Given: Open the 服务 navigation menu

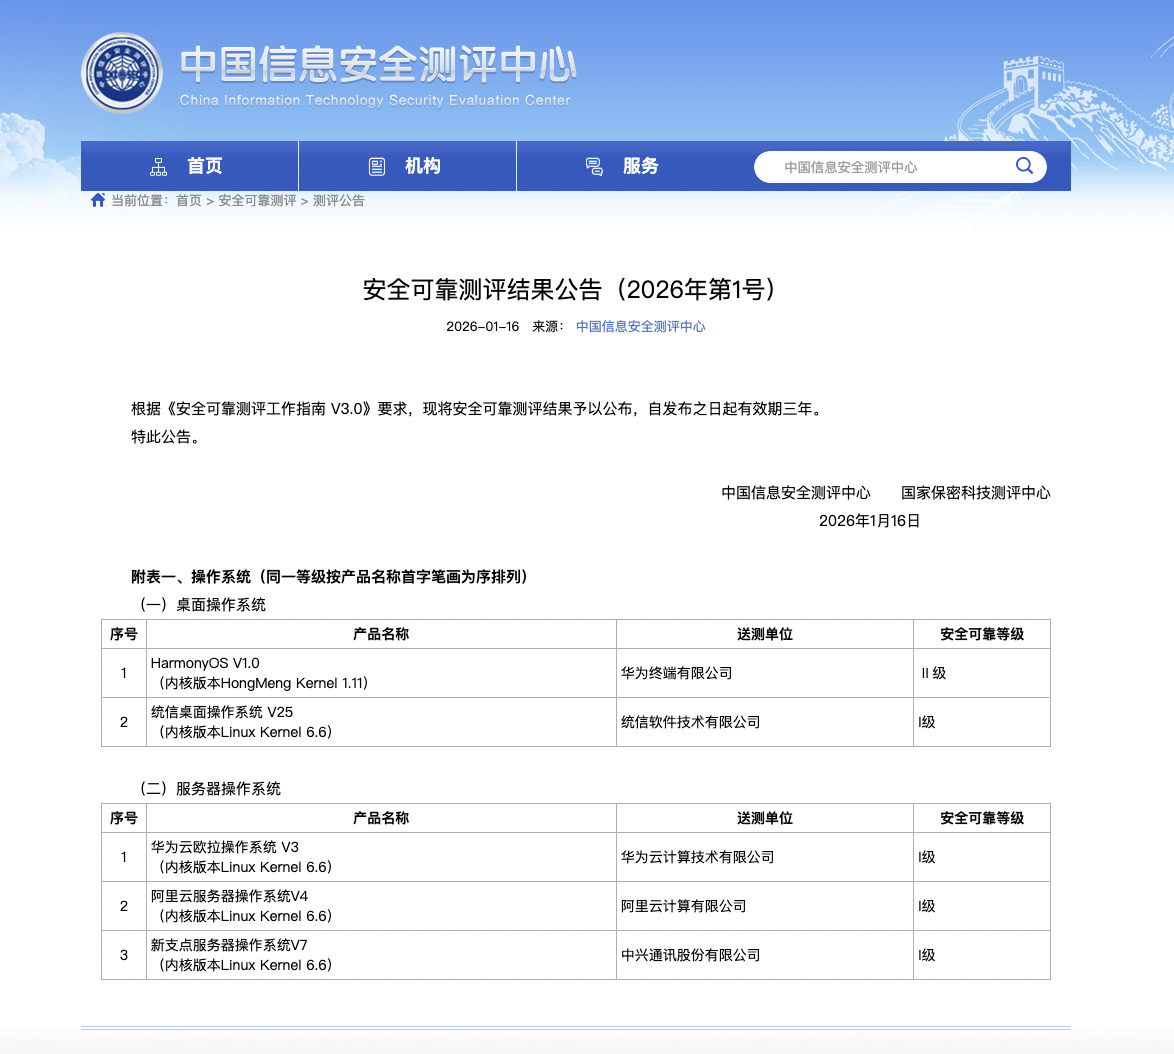Looking at the screenshot, I should [640, 166].
